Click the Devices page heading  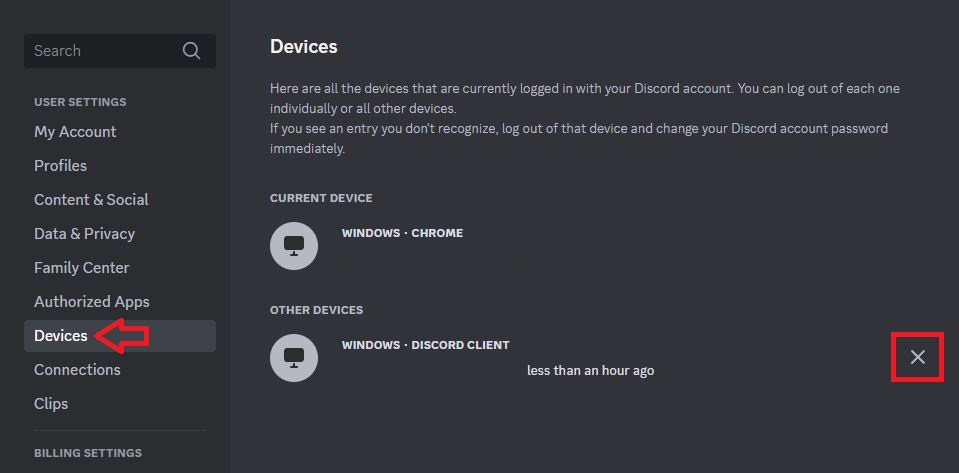point(303,47)
